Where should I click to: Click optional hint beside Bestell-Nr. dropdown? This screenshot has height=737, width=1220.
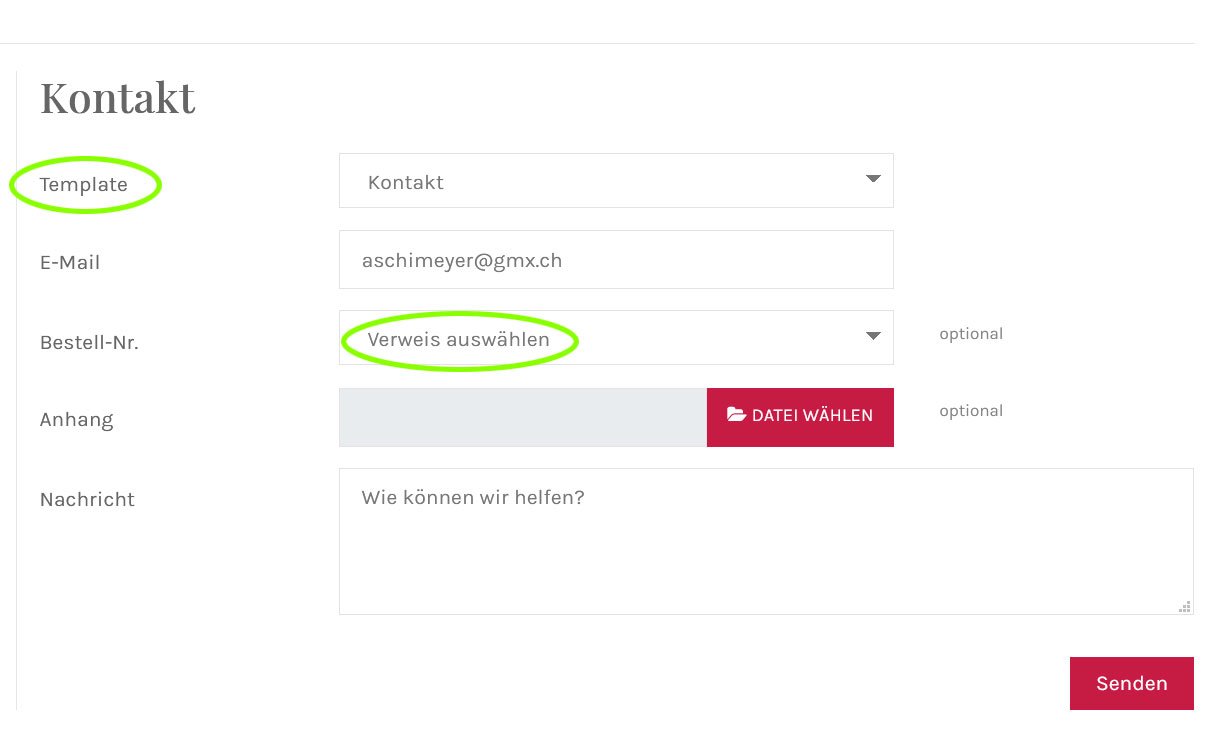tap(971, 334)
